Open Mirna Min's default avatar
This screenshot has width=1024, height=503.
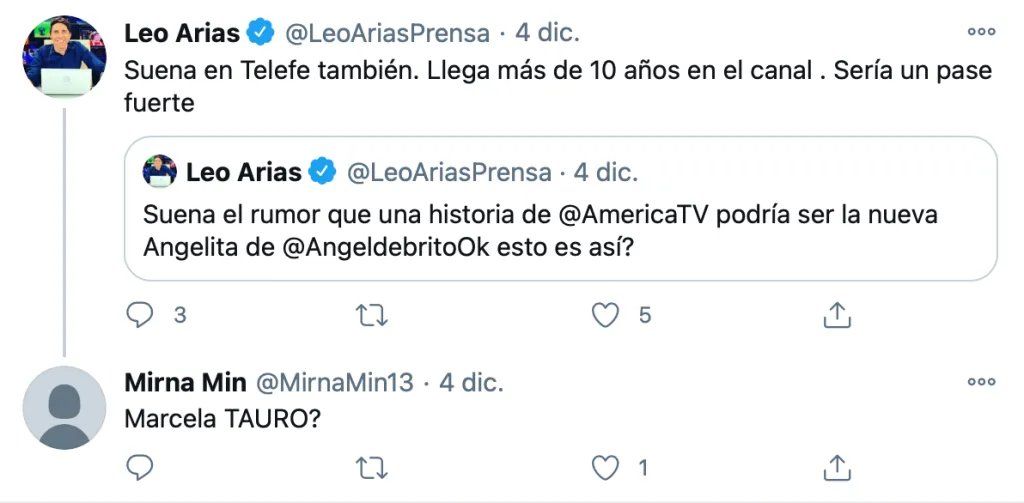[x=64, y=407]
